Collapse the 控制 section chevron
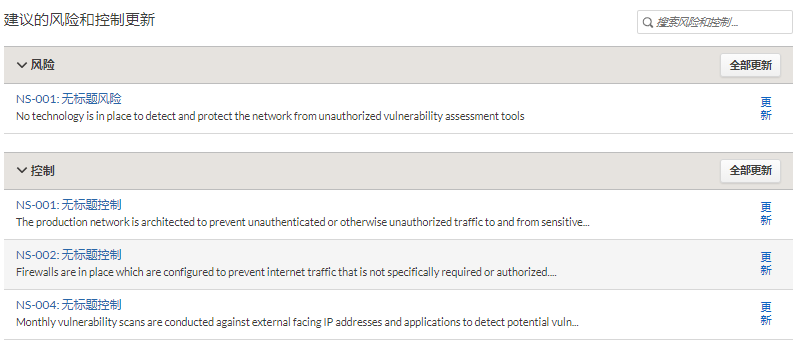The width and height of the screenshot is (800, 360). [21, 171]
